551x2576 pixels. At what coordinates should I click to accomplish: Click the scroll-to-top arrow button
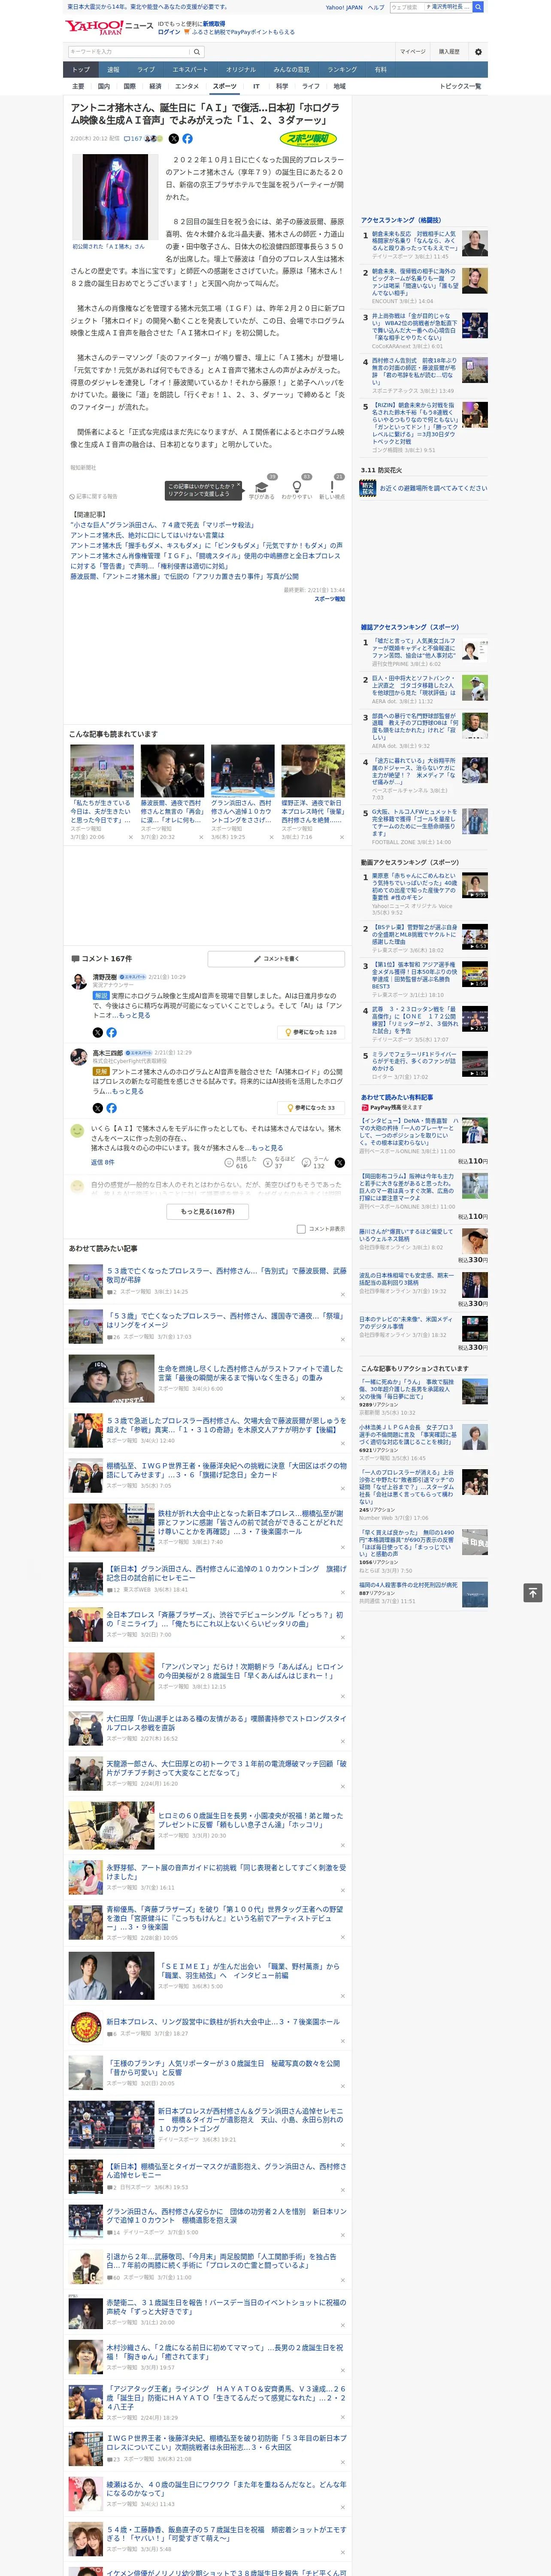pos(533,1592)
